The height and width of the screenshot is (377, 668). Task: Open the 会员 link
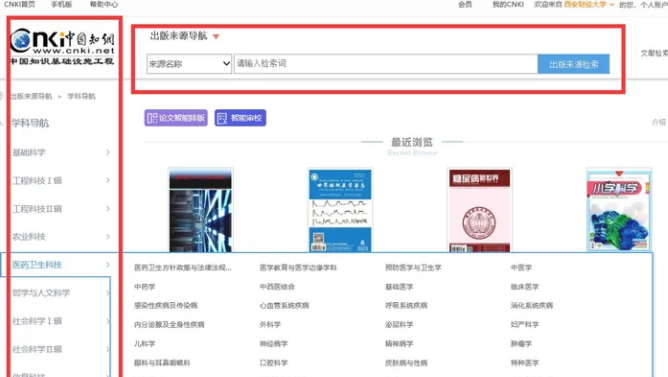click(465, 4)
